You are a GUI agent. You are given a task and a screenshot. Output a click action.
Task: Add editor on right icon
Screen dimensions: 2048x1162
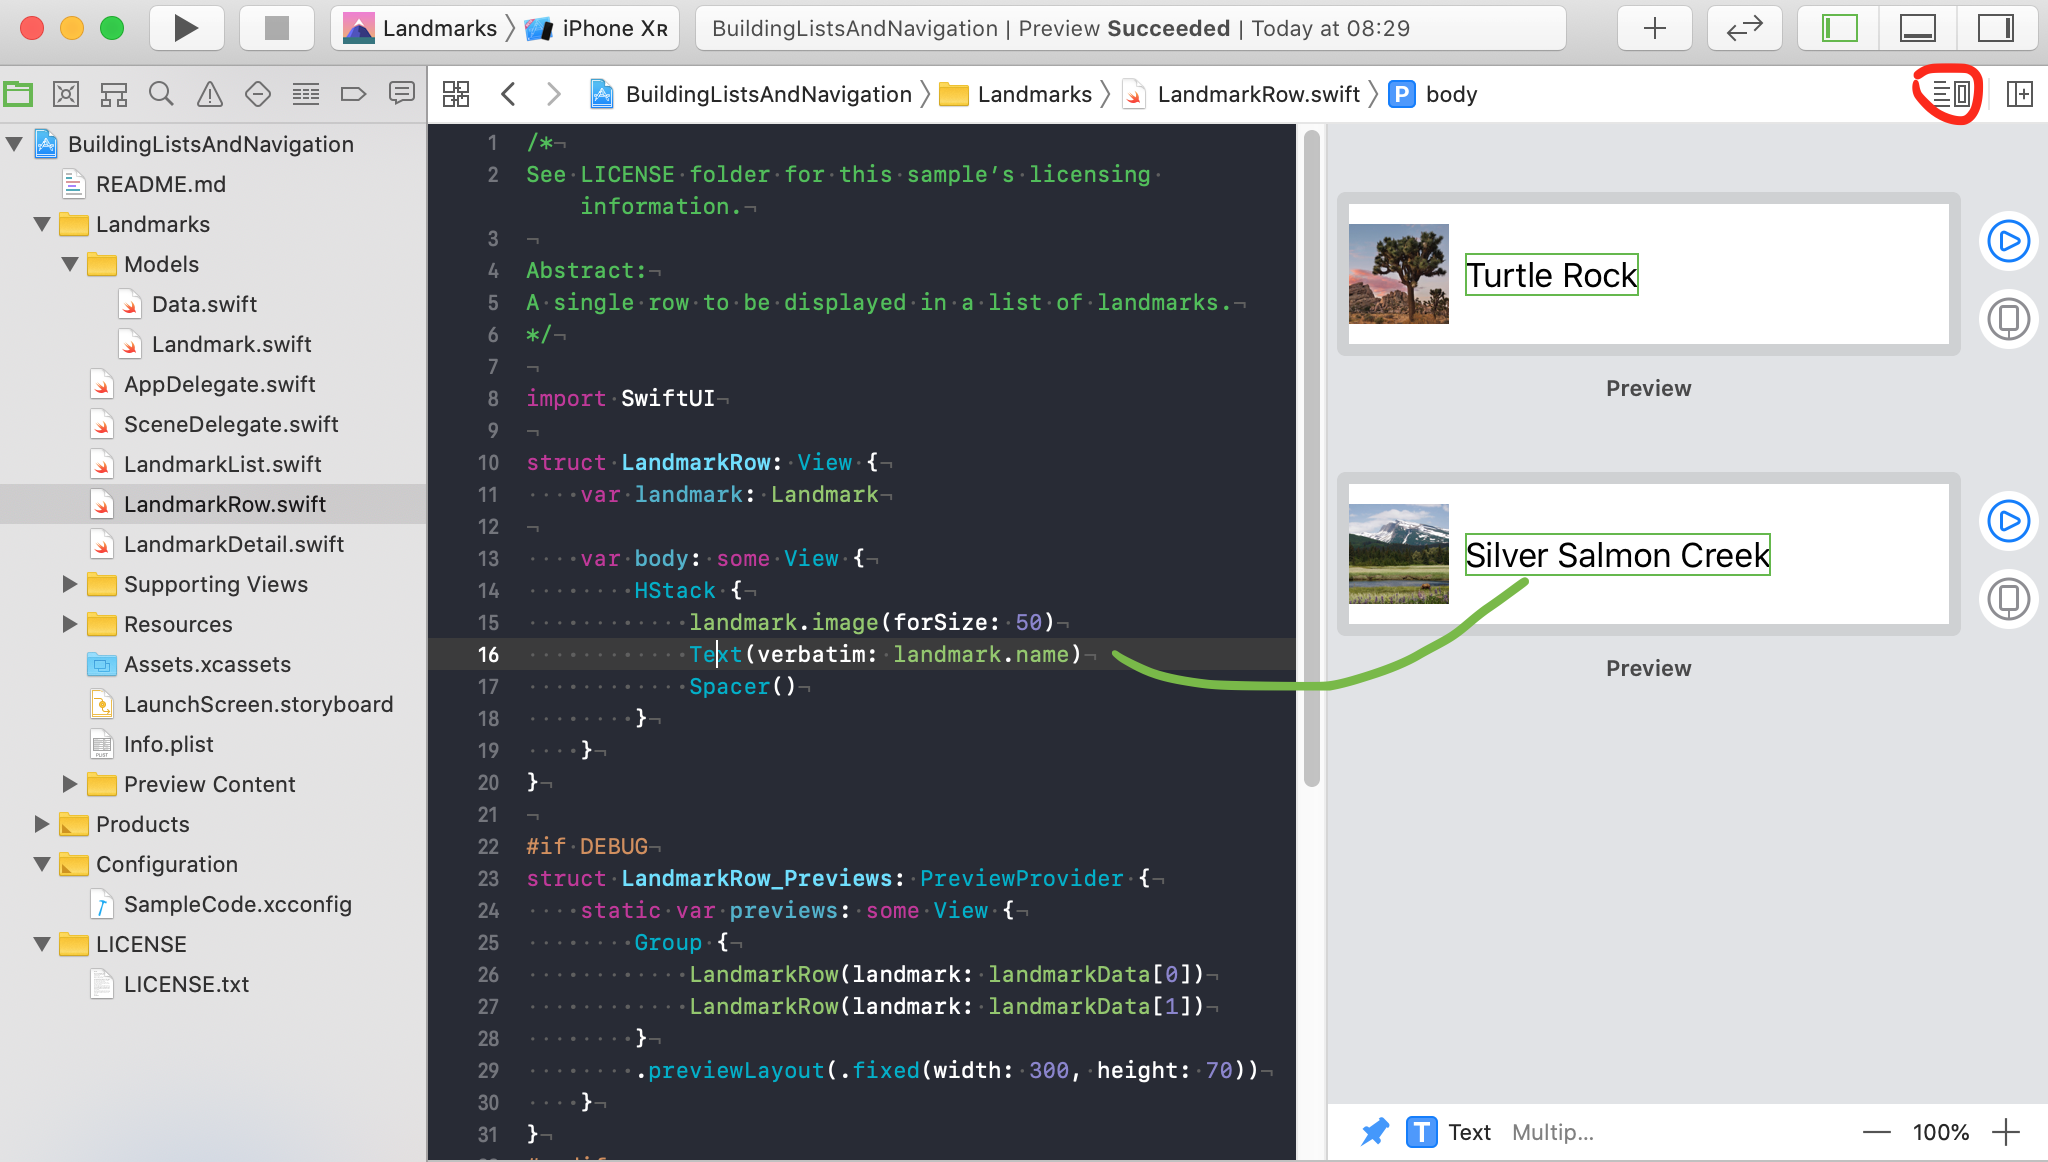click(2019, 94)
